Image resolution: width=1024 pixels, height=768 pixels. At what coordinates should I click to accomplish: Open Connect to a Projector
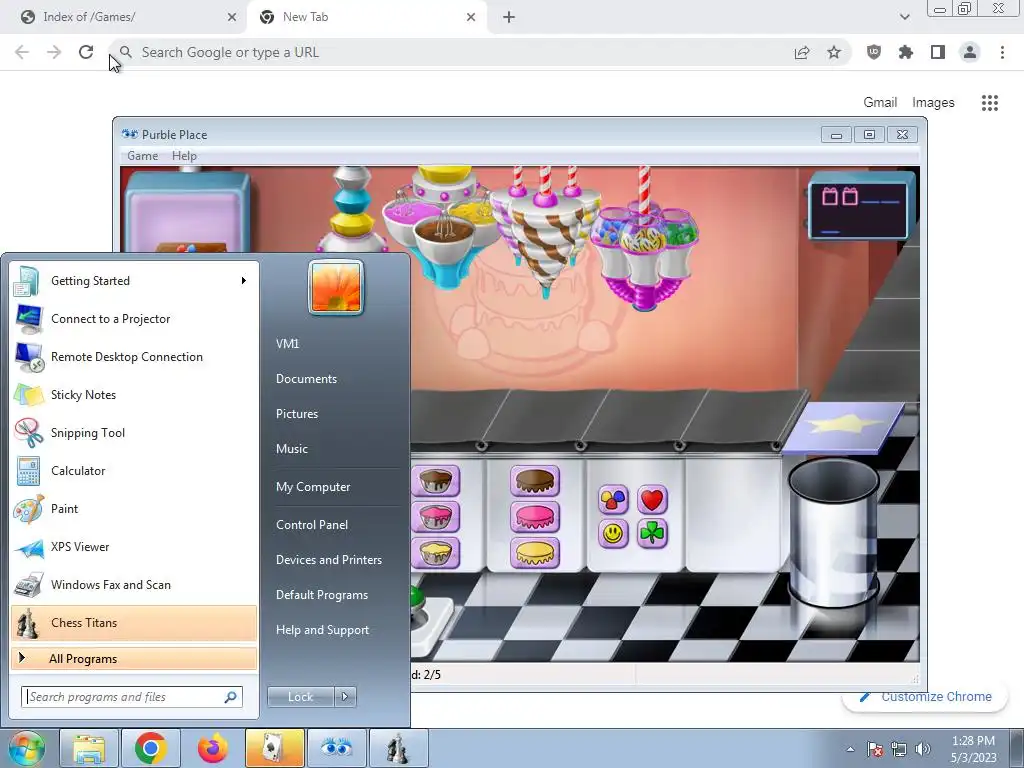pos(134,319)
